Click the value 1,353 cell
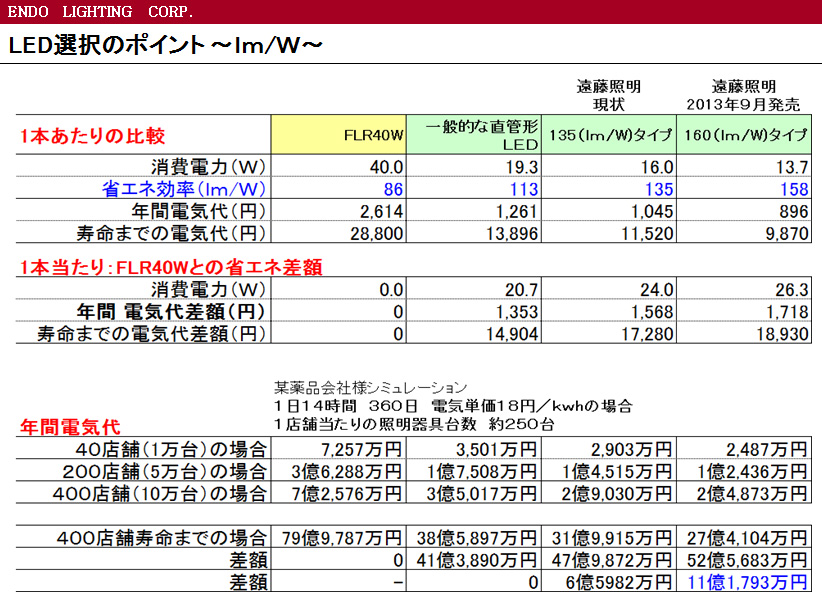 517,312
